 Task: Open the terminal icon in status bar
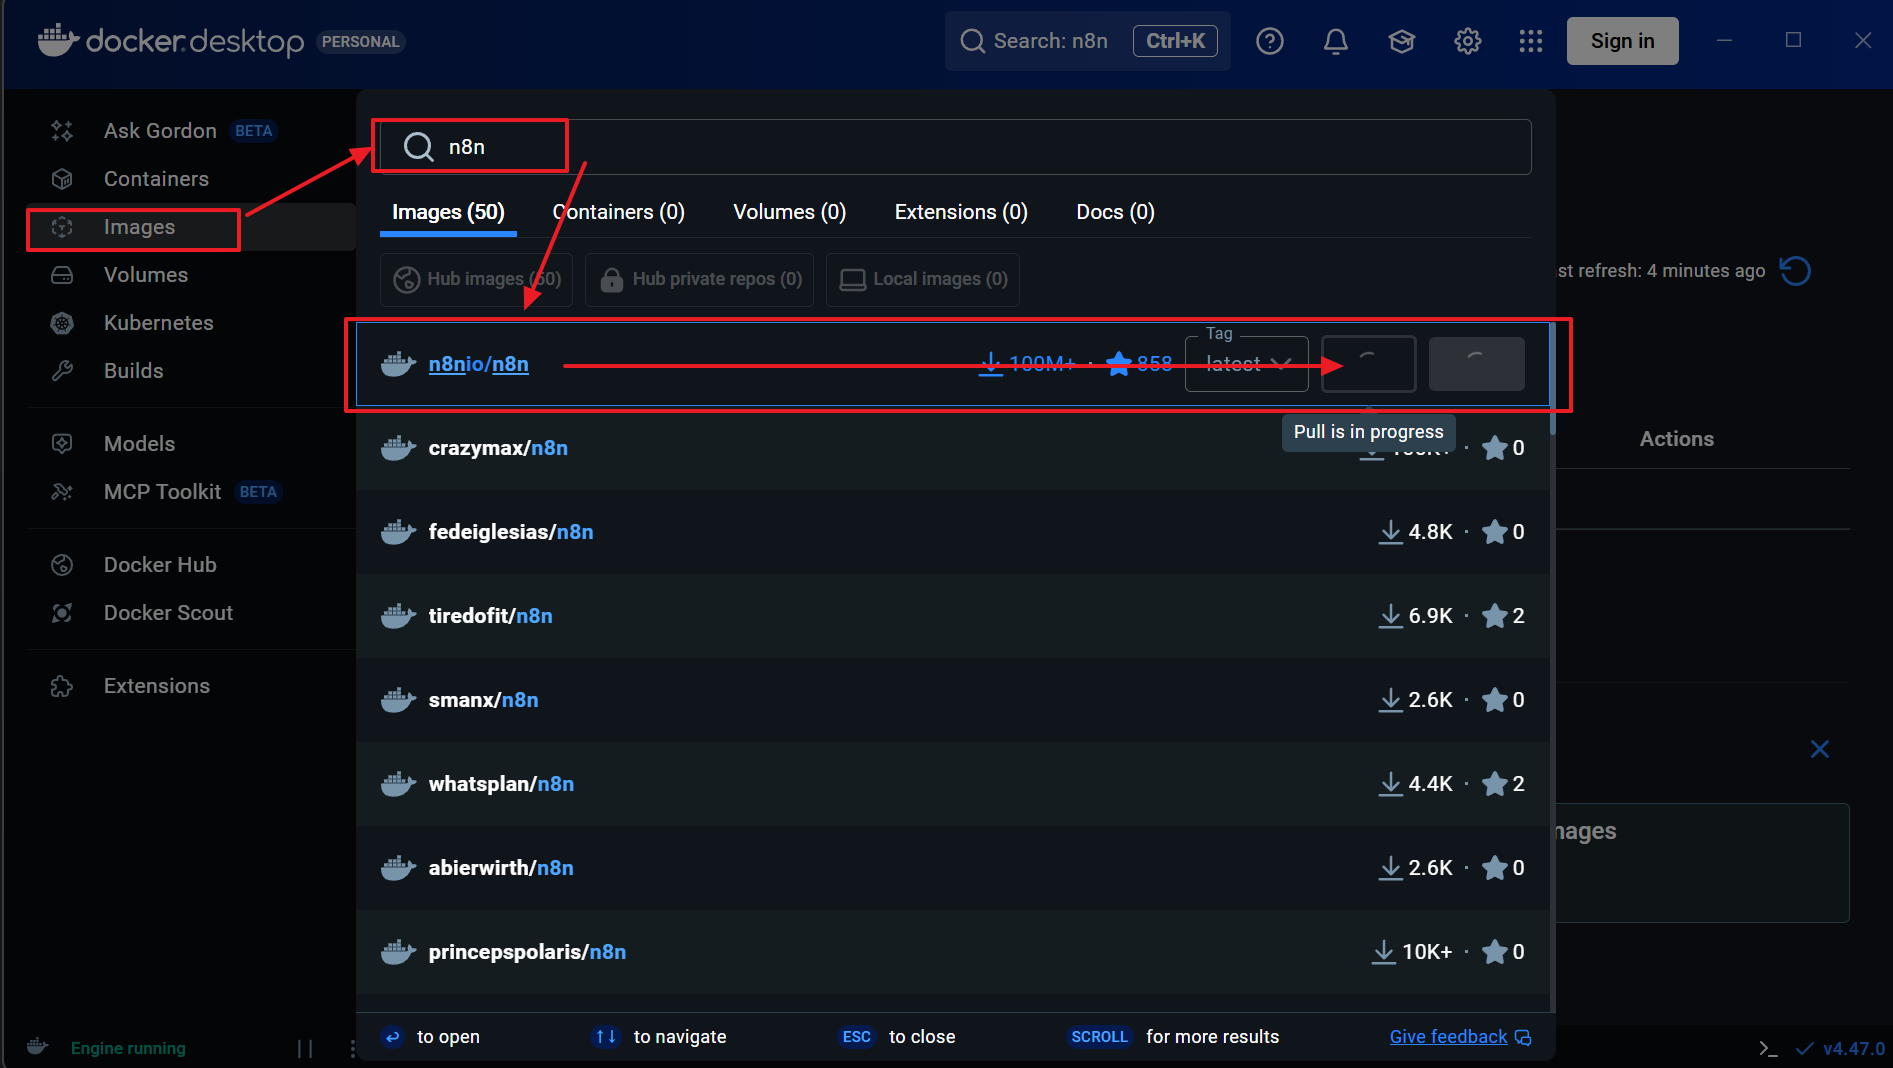tap(1768, 1048)
